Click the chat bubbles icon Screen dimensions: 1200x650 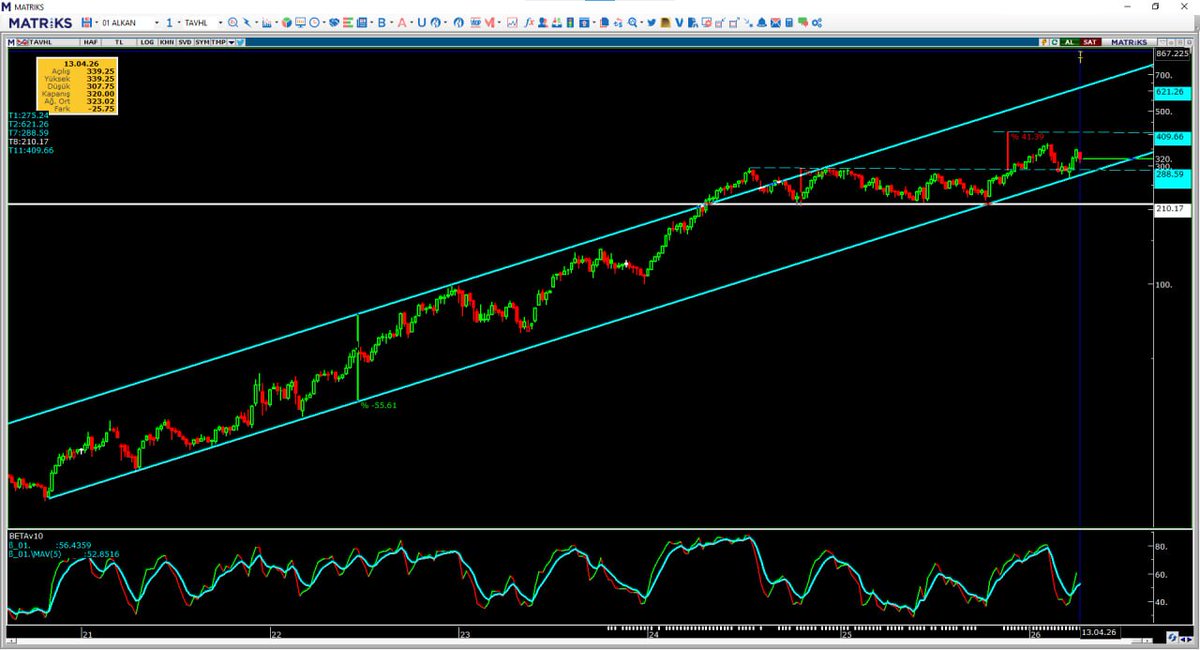[x=802, y=22]
